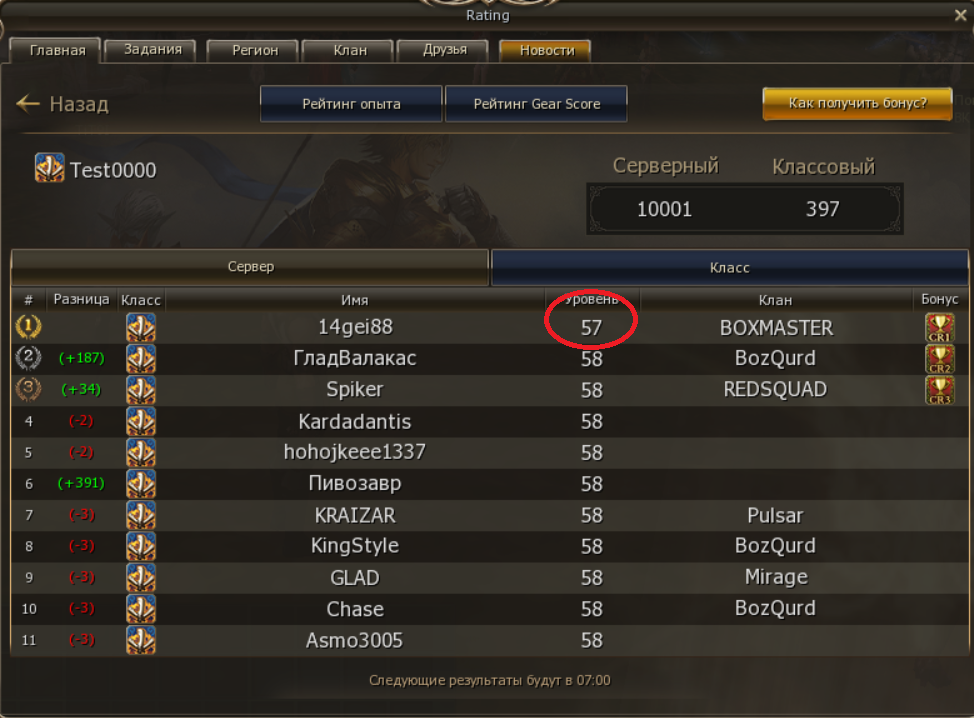Screen dimensions: 974x718
Task: Open the Новости tab
Action: click(x=547, y=50)
